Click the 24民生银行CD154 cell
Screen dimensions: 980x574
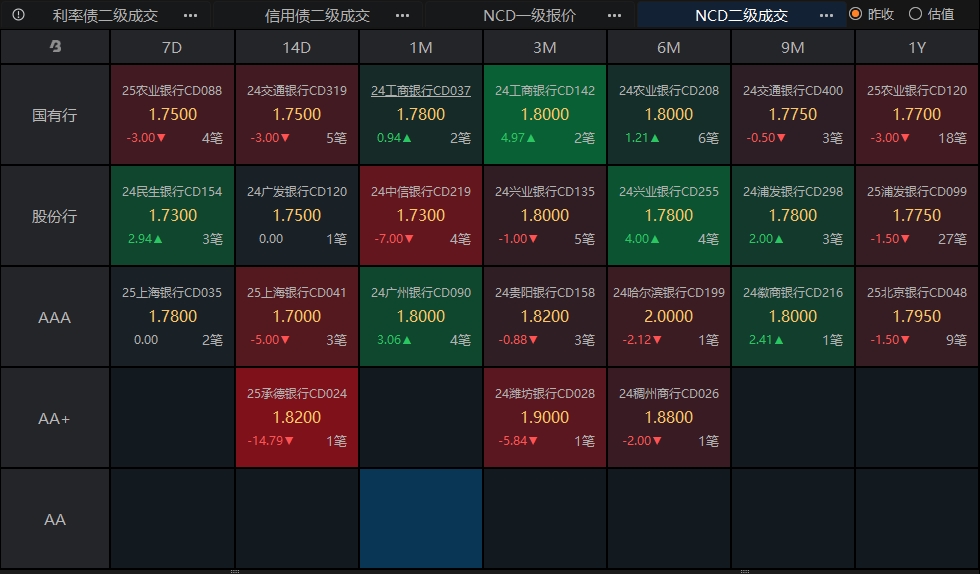tap(172, 216)
